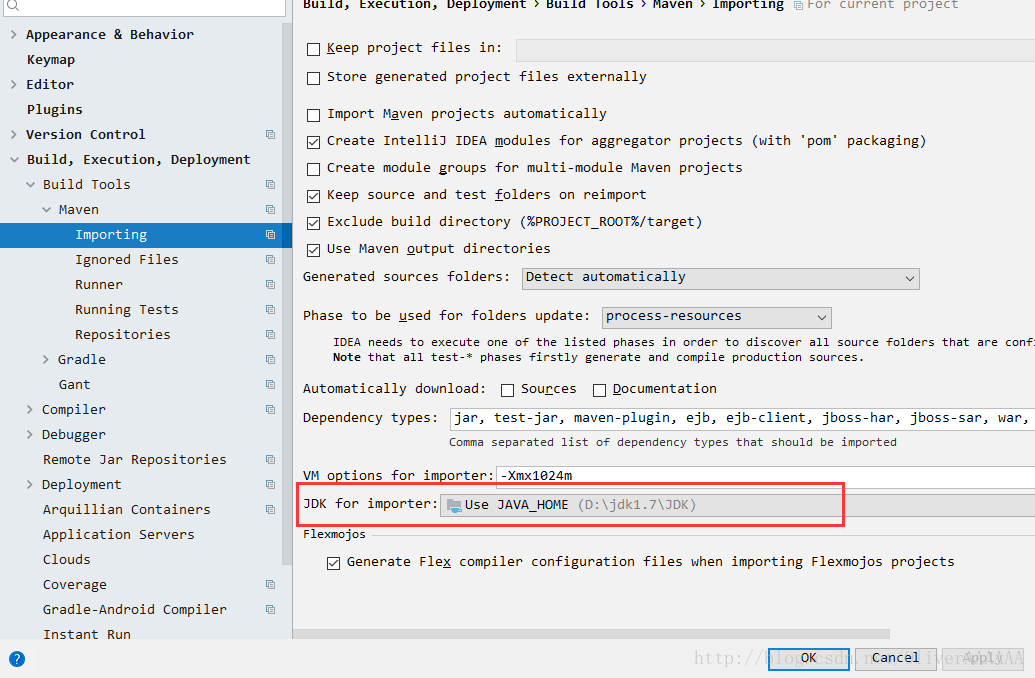This screenshot has width=1035, height=678.
Task: Toggle Generate Flex compiler configuration files checkbox
Action: (x=333, y=563)
